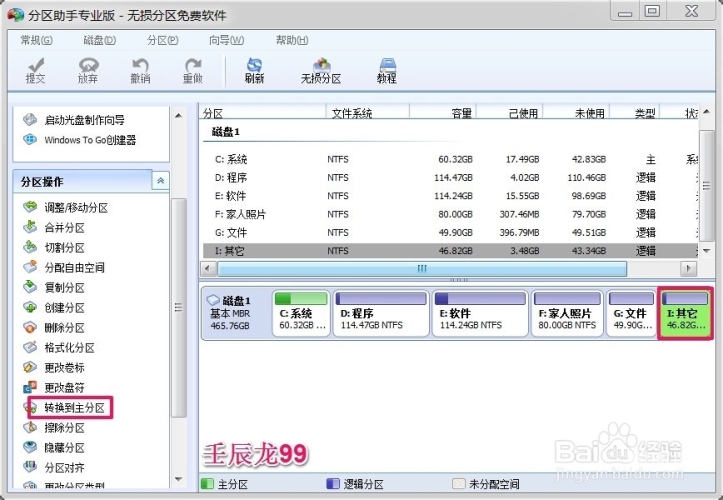Sort by 文件系统 column header
Viewport: 723px width, 500px height.
(368, 113)
